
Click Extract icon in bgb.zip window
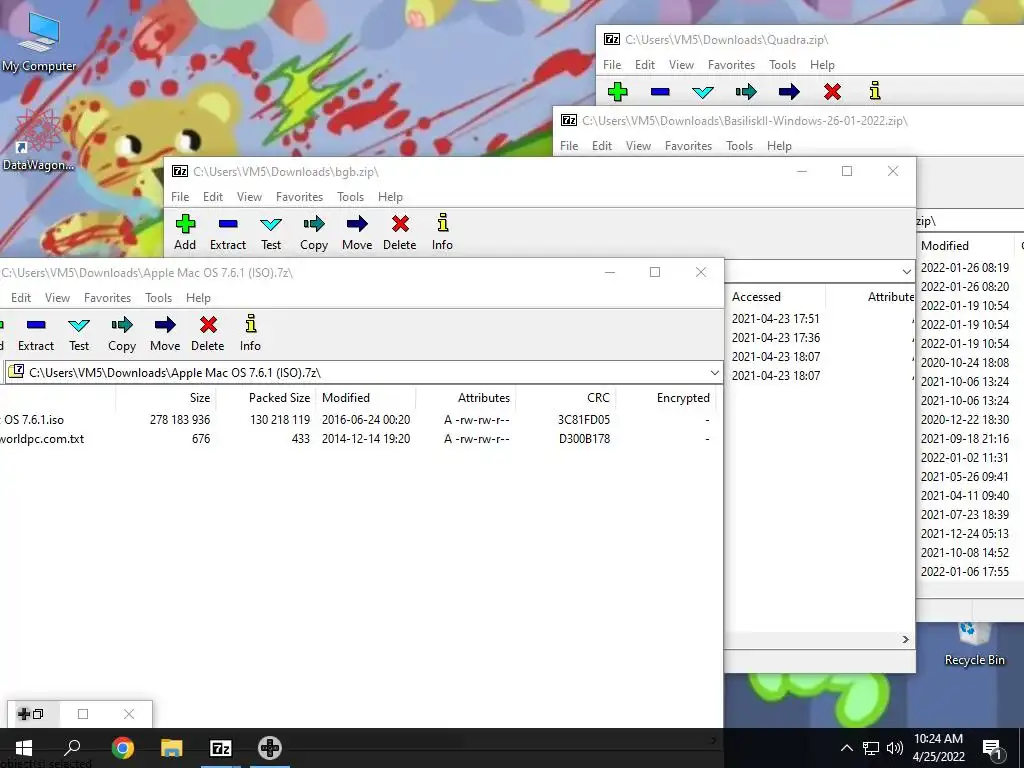[x=228, y=224]
